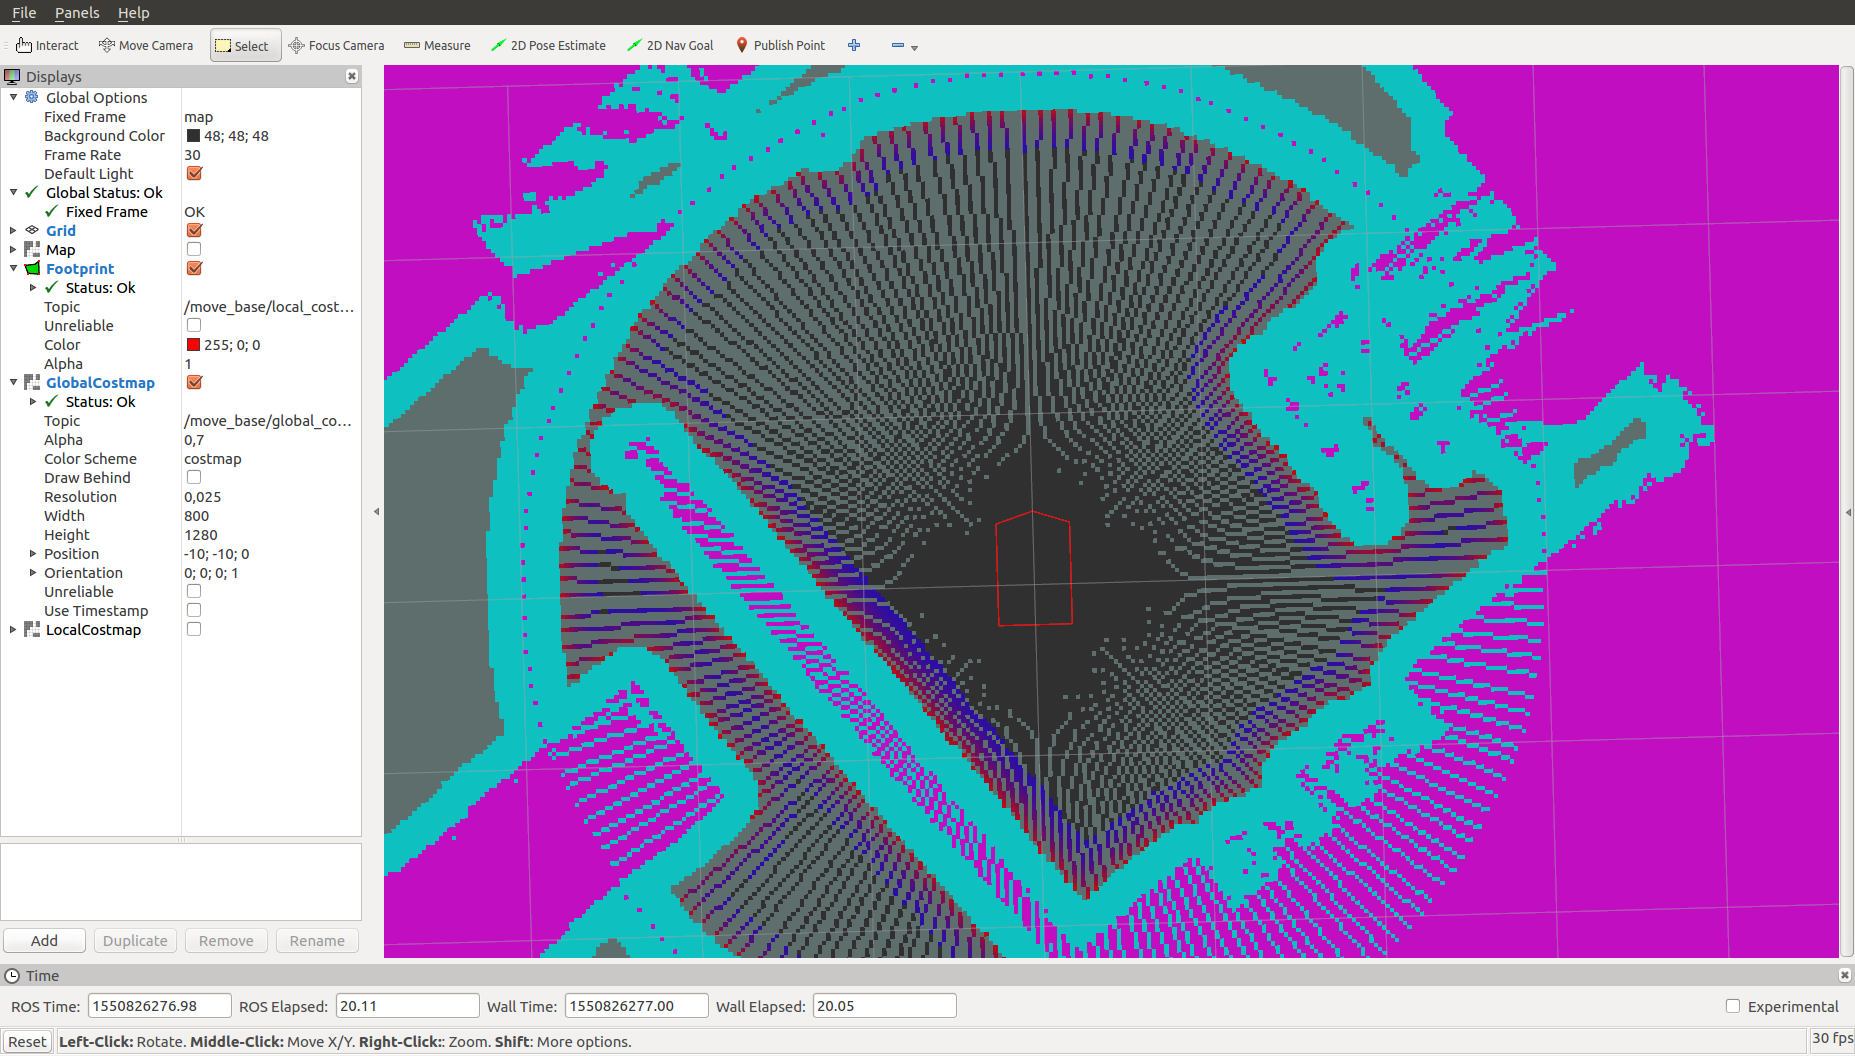Viewport: 1855px width, 1056px height.
Task: Expand the Map display properties
Action: point(13,249)
